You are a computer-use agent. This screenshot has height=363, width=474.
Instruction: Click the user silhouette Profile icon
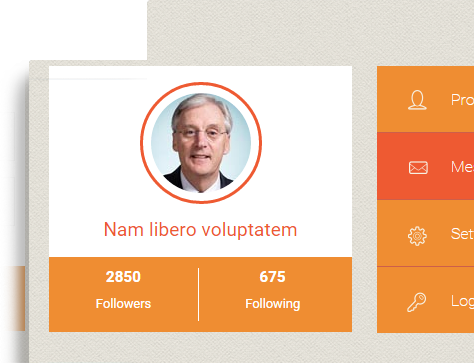pyautogui.click(x=417, y=100)
